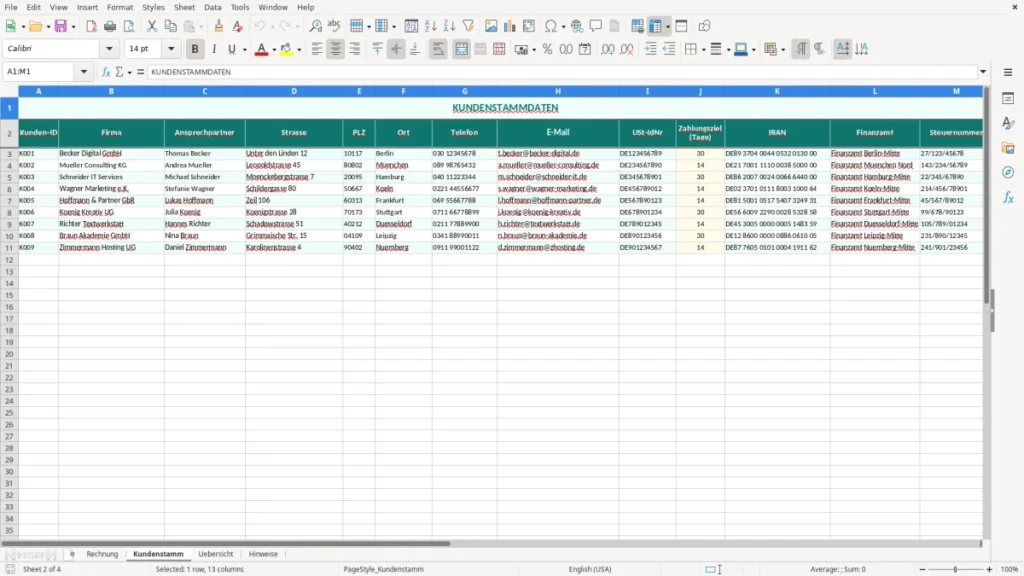Format as percent icon
This screenshot has width=1024, height=576.
[547, 49]
